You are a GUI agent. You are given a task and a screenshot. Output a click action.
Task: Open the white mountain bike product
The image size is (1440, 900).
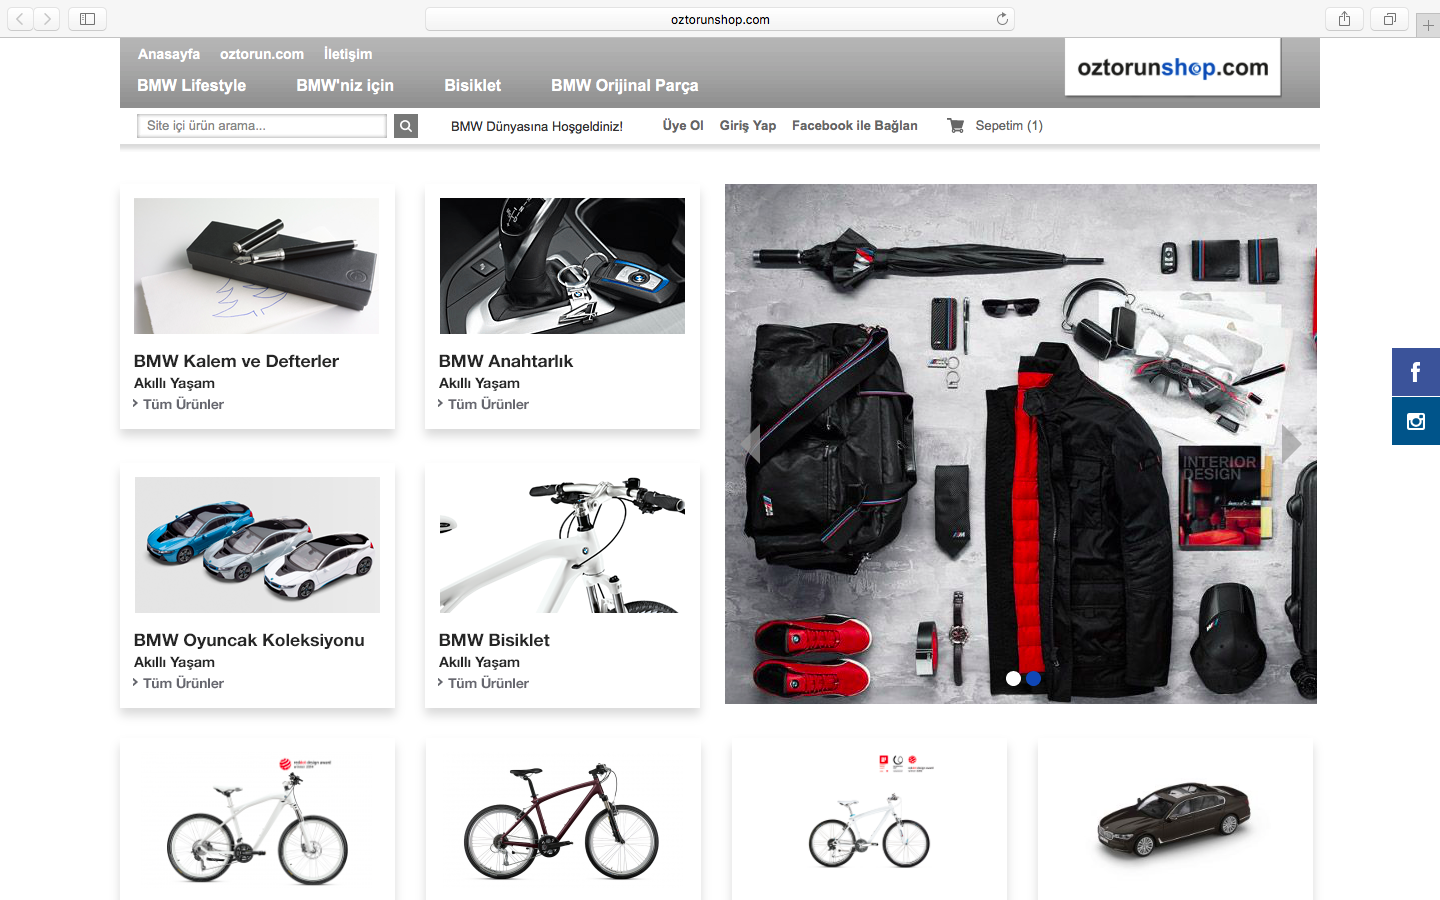pyautogui.click(x=257, y=820)
